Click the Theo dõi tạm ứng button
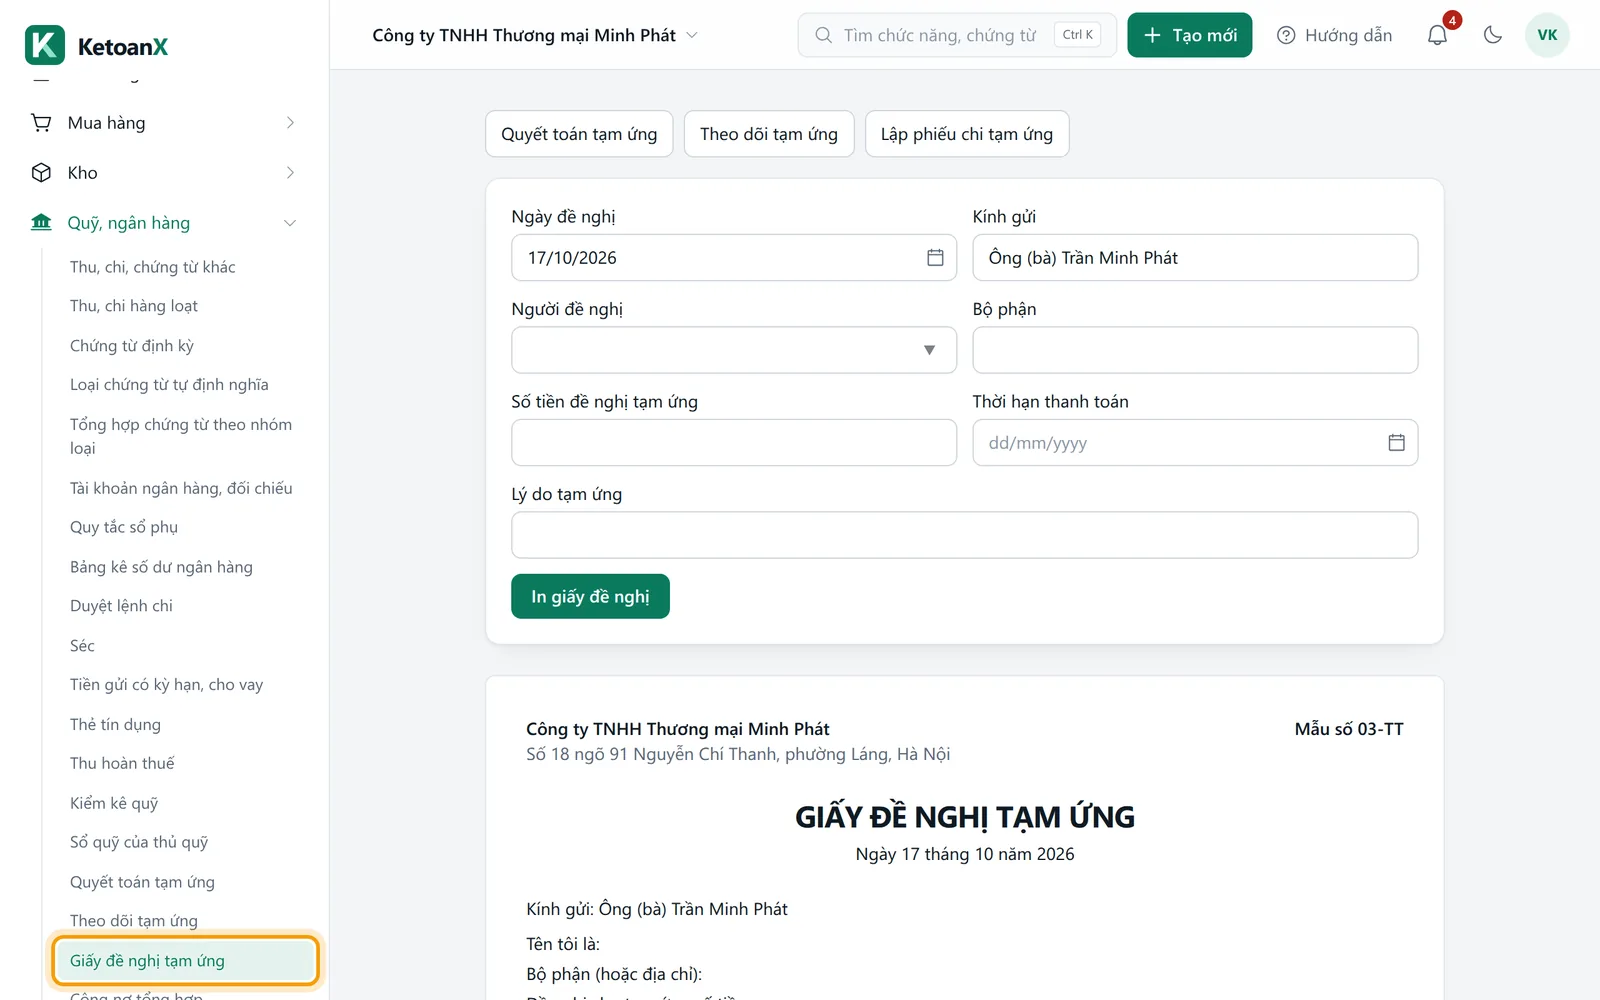This screenshot has height=1000, width=1600. pos(769,134)
